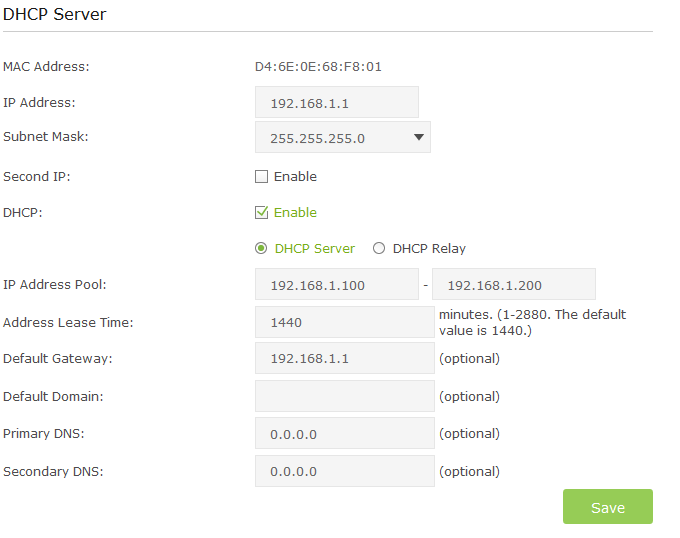This screenshot has height=538, width=680.
Task: Click the empty Default Domain field
Action: click(x=344, y=396)
